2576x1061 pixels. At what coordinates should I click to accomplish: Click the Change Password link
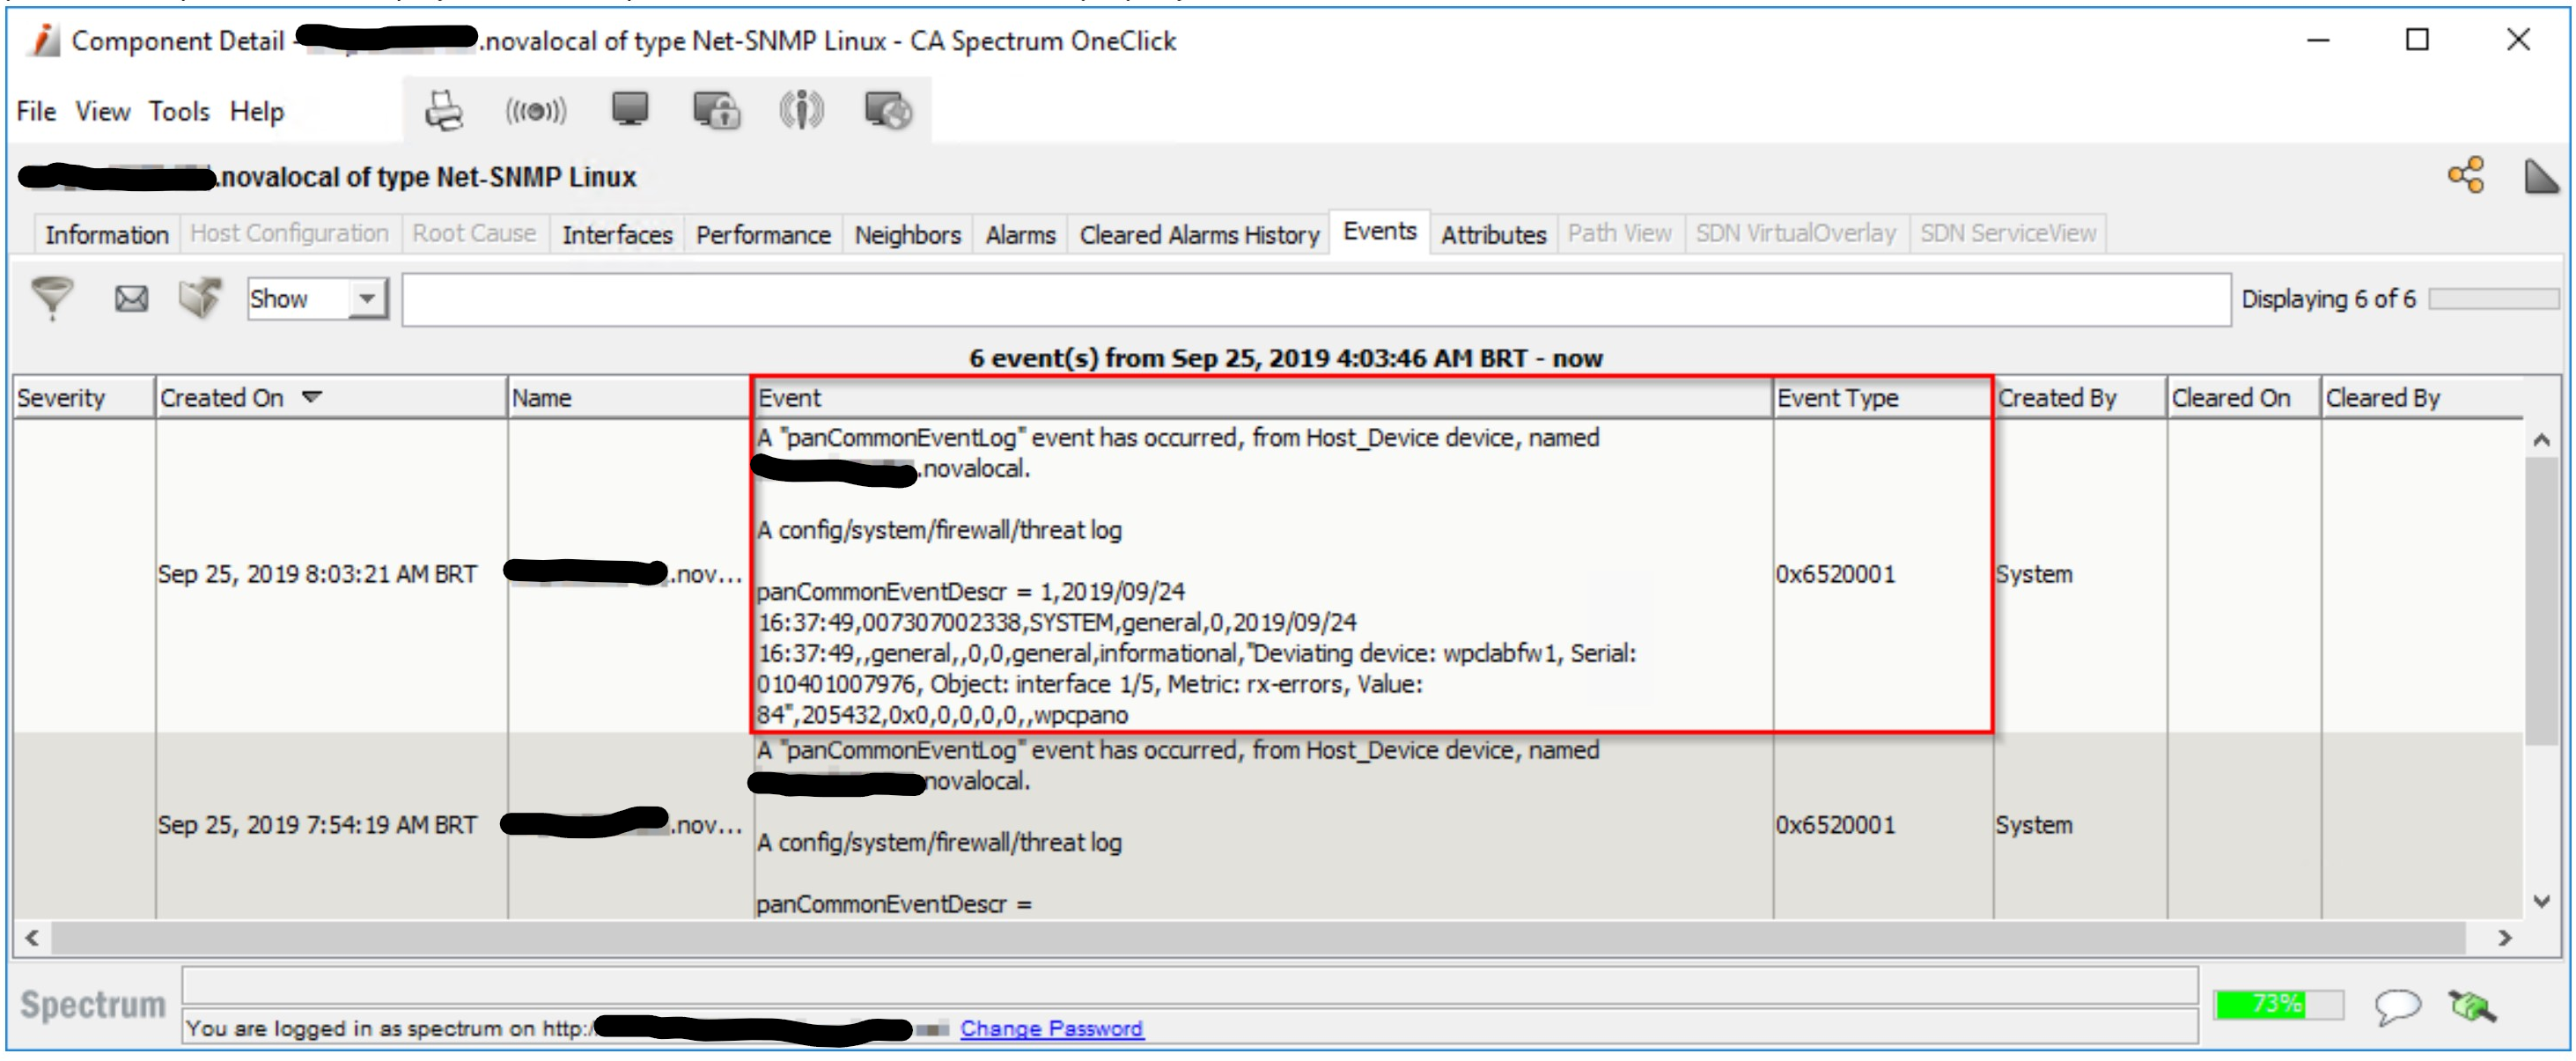tap(1051, 1028)
